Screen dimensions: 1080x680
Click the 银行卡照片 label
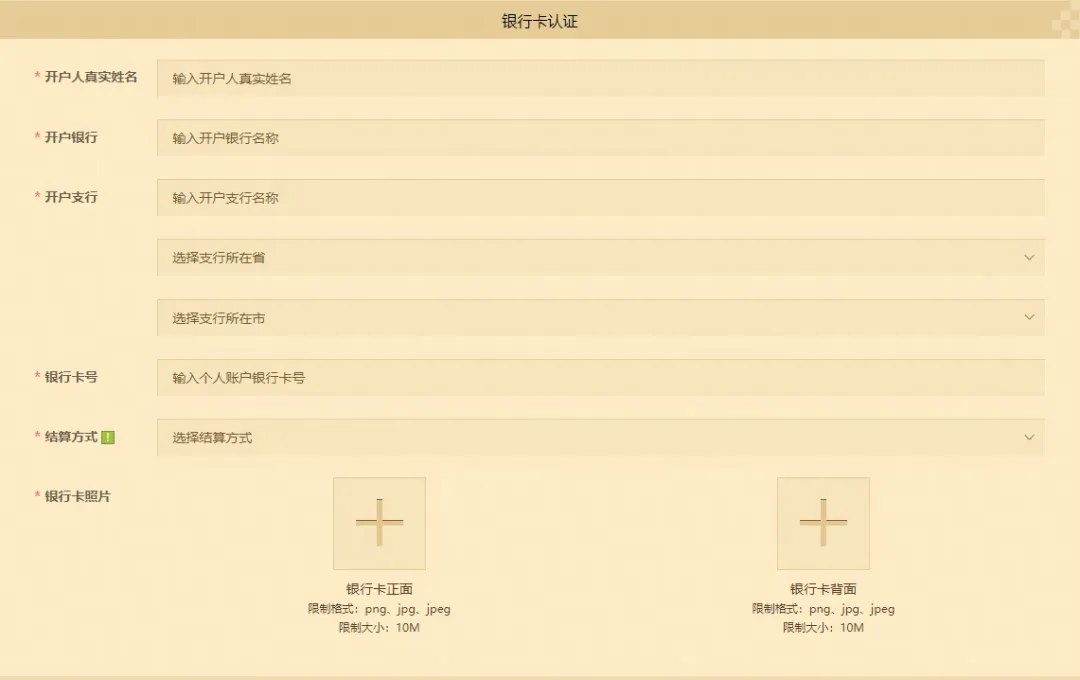[x=78, y=496]
